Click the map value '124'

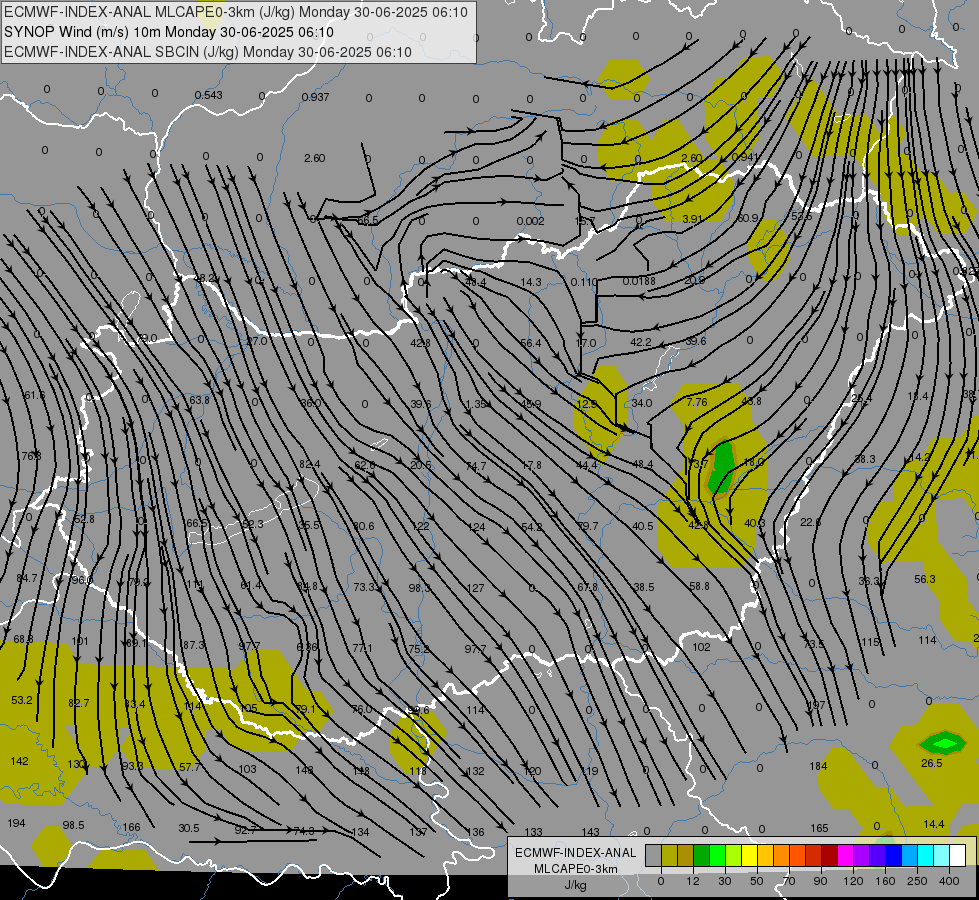476,527
